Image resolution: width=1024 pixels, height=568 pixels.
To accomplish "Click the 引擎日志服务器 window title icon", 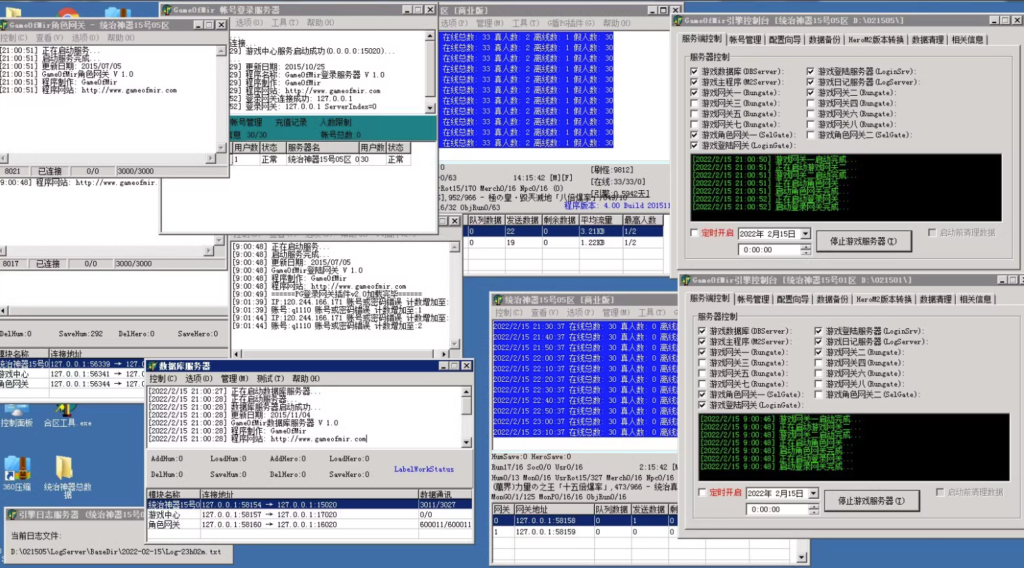I will [x=7, y=515].
